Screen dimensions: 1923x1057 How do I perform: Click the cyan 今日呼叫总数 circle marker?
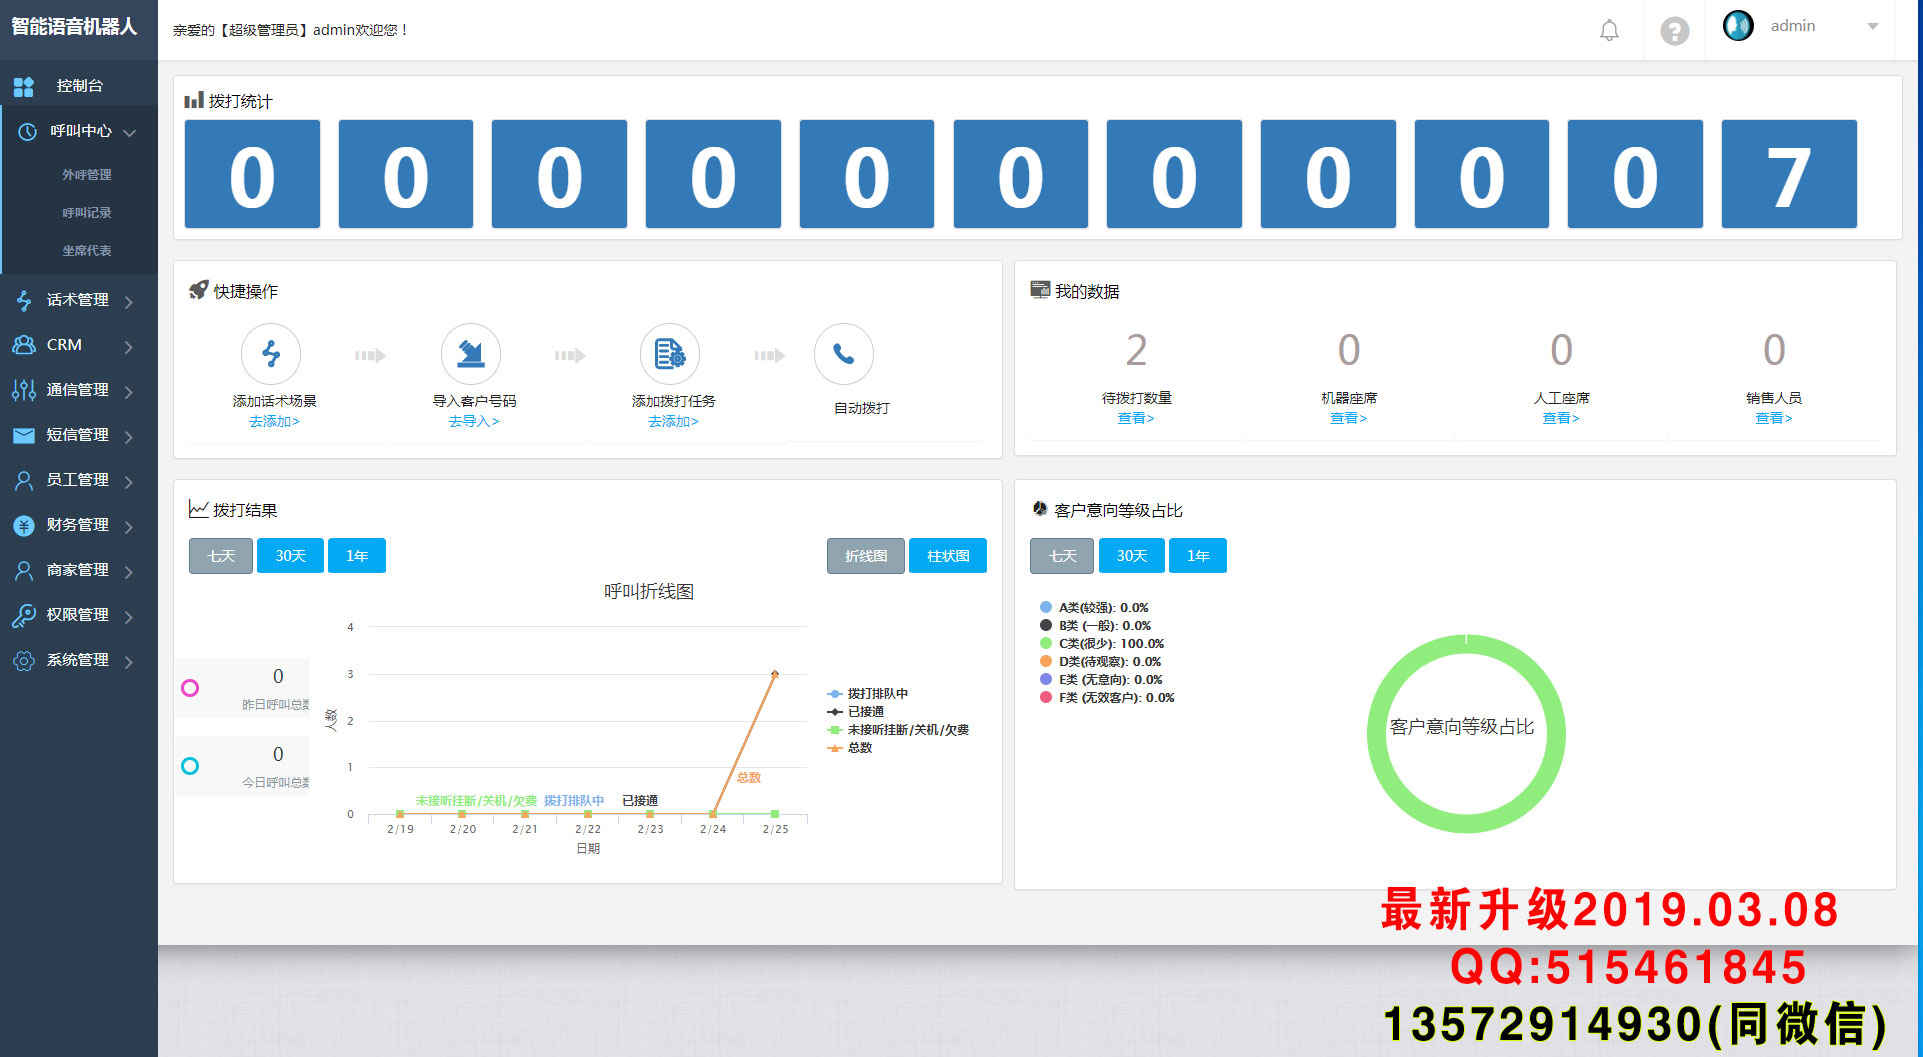pyautogui.click(x=190, y=766)
